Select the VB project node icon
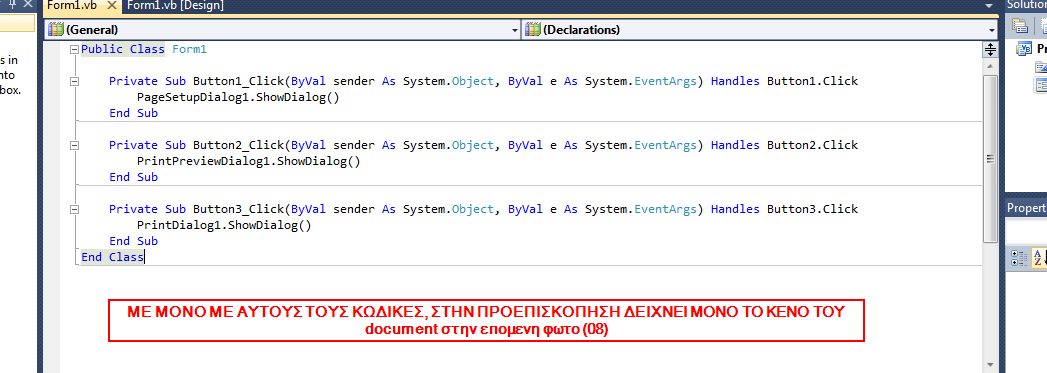This screenshot has height=373, width=1047. coord(1024,49)
